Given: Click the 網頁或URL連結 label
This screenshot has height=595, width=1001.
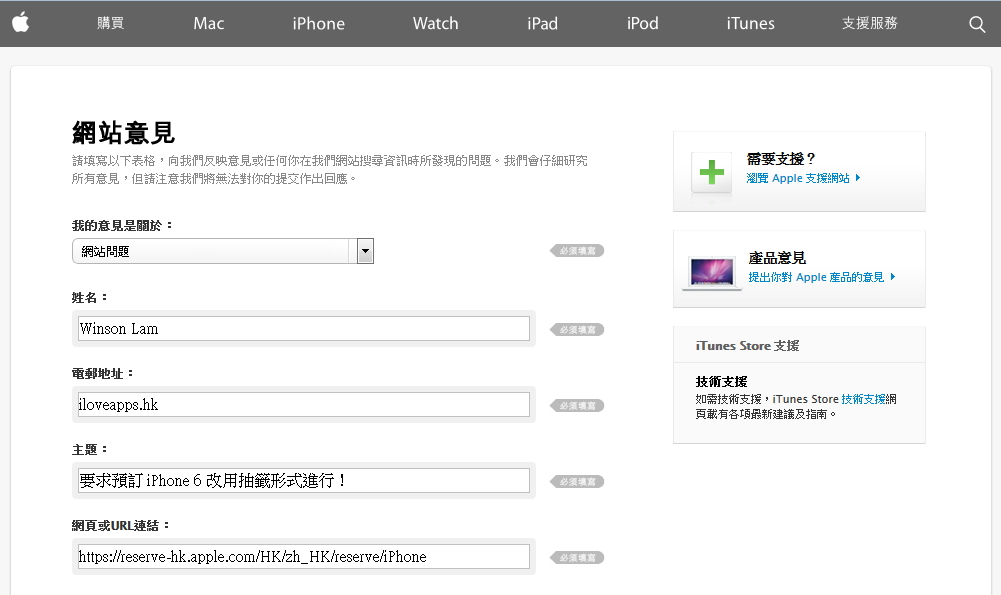Looking at the screenshot, I should [x=121, y=525].
